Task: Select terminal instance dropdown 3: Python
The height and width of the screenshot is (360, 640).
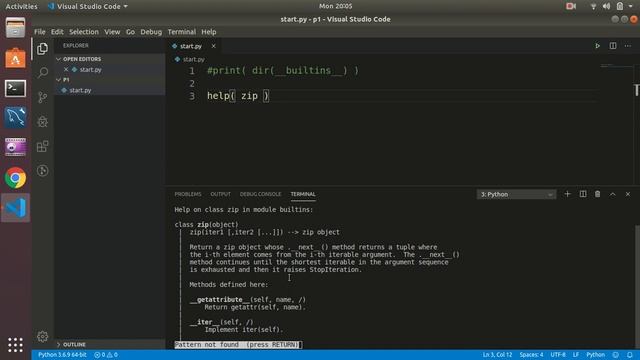Action: [516, 194]
